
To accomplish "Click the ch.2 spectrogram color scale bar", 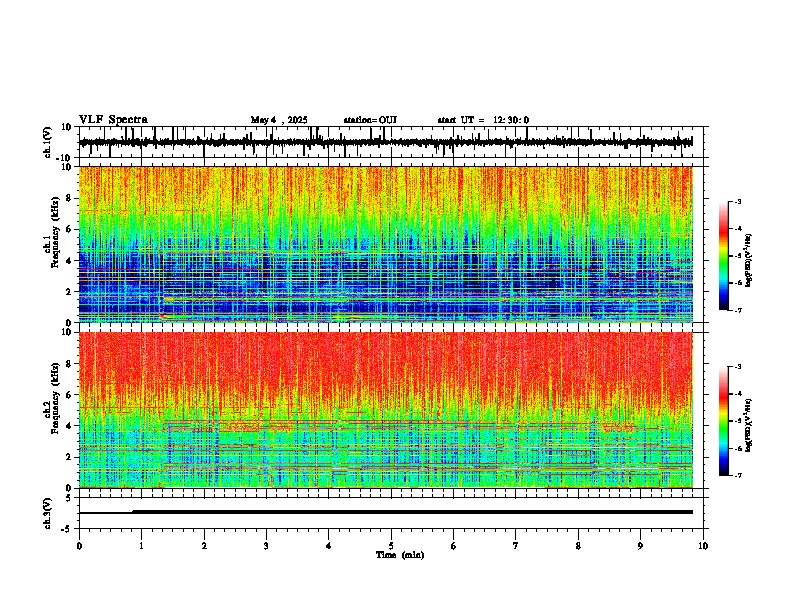I will point(723,421).
